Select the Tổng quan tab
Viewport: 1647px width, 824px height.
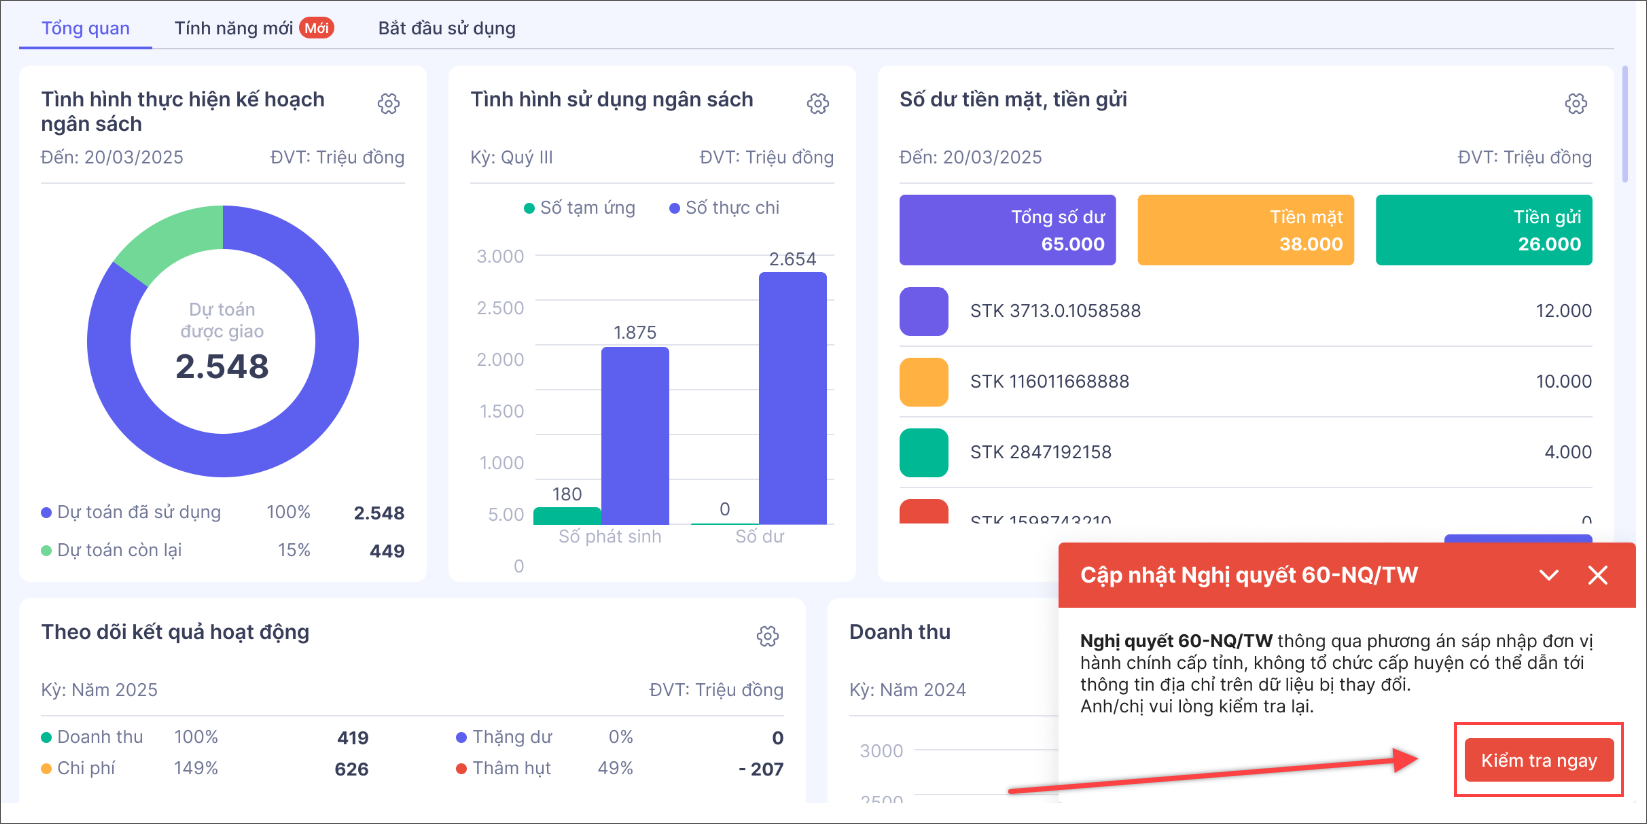tap(86, 28)
